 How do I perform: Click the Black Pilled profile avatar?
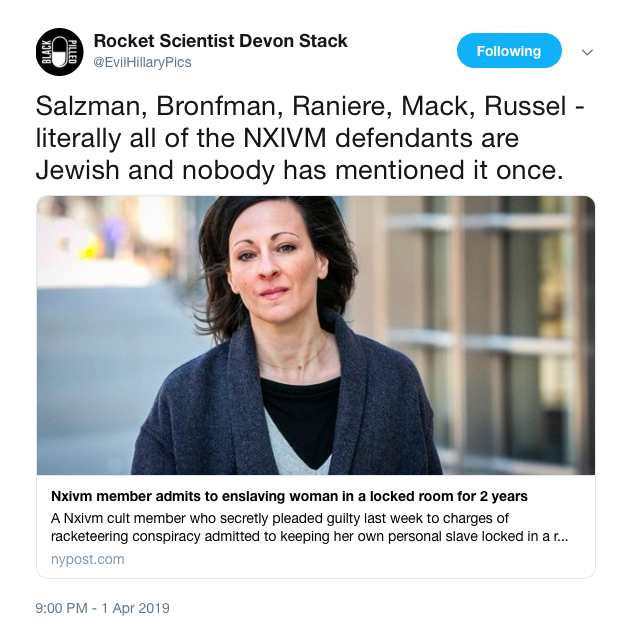click(59, 51)
